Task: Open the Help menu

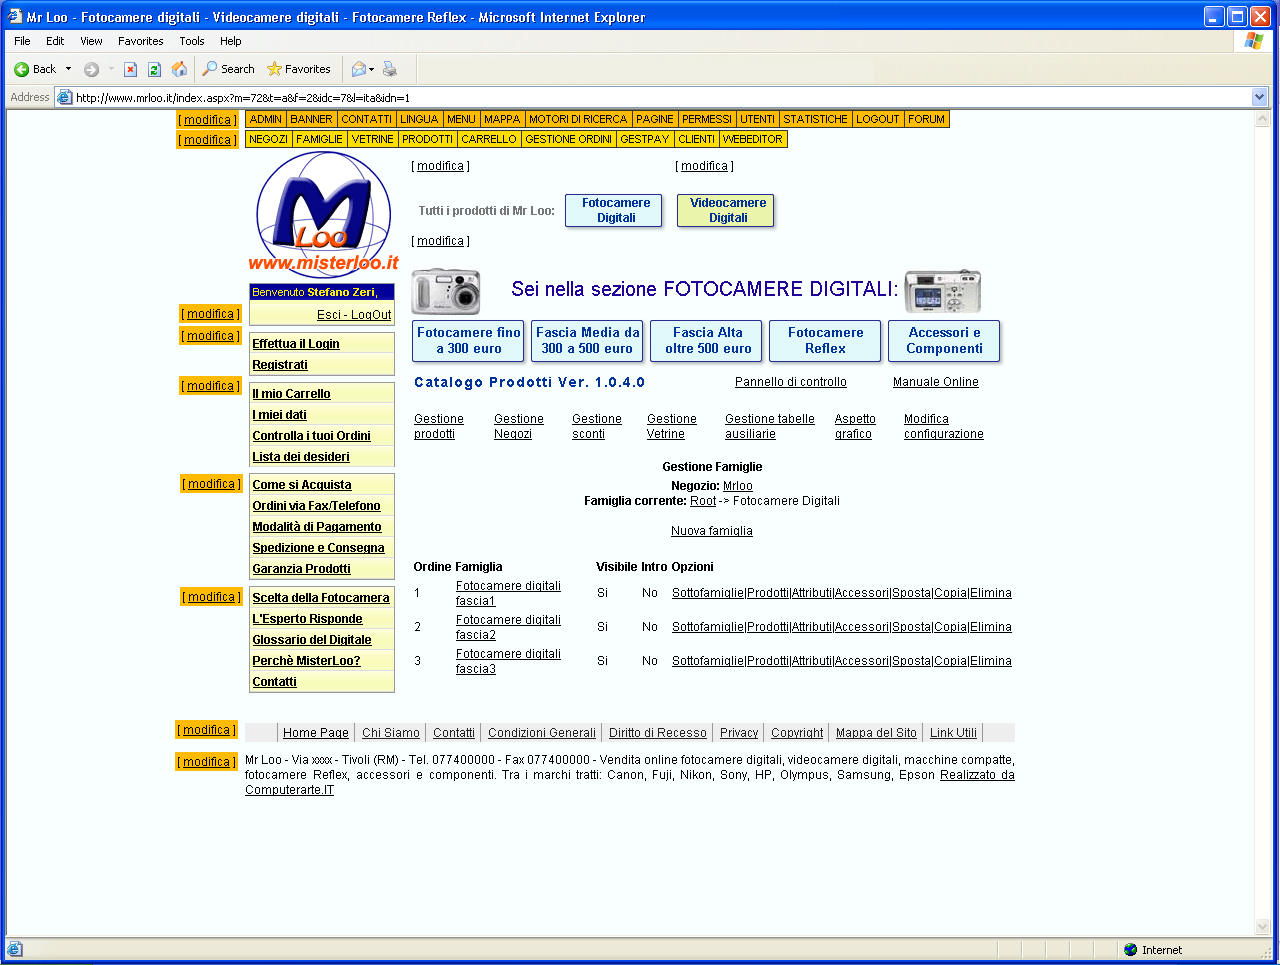Action: 231,41
